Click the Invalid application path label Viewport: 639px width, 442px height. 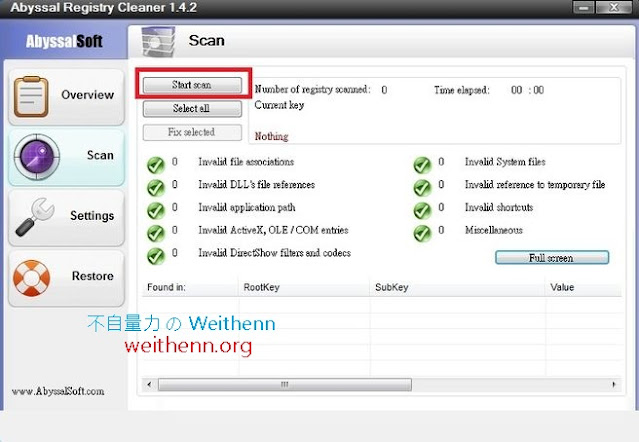click(x=247, y=207)
